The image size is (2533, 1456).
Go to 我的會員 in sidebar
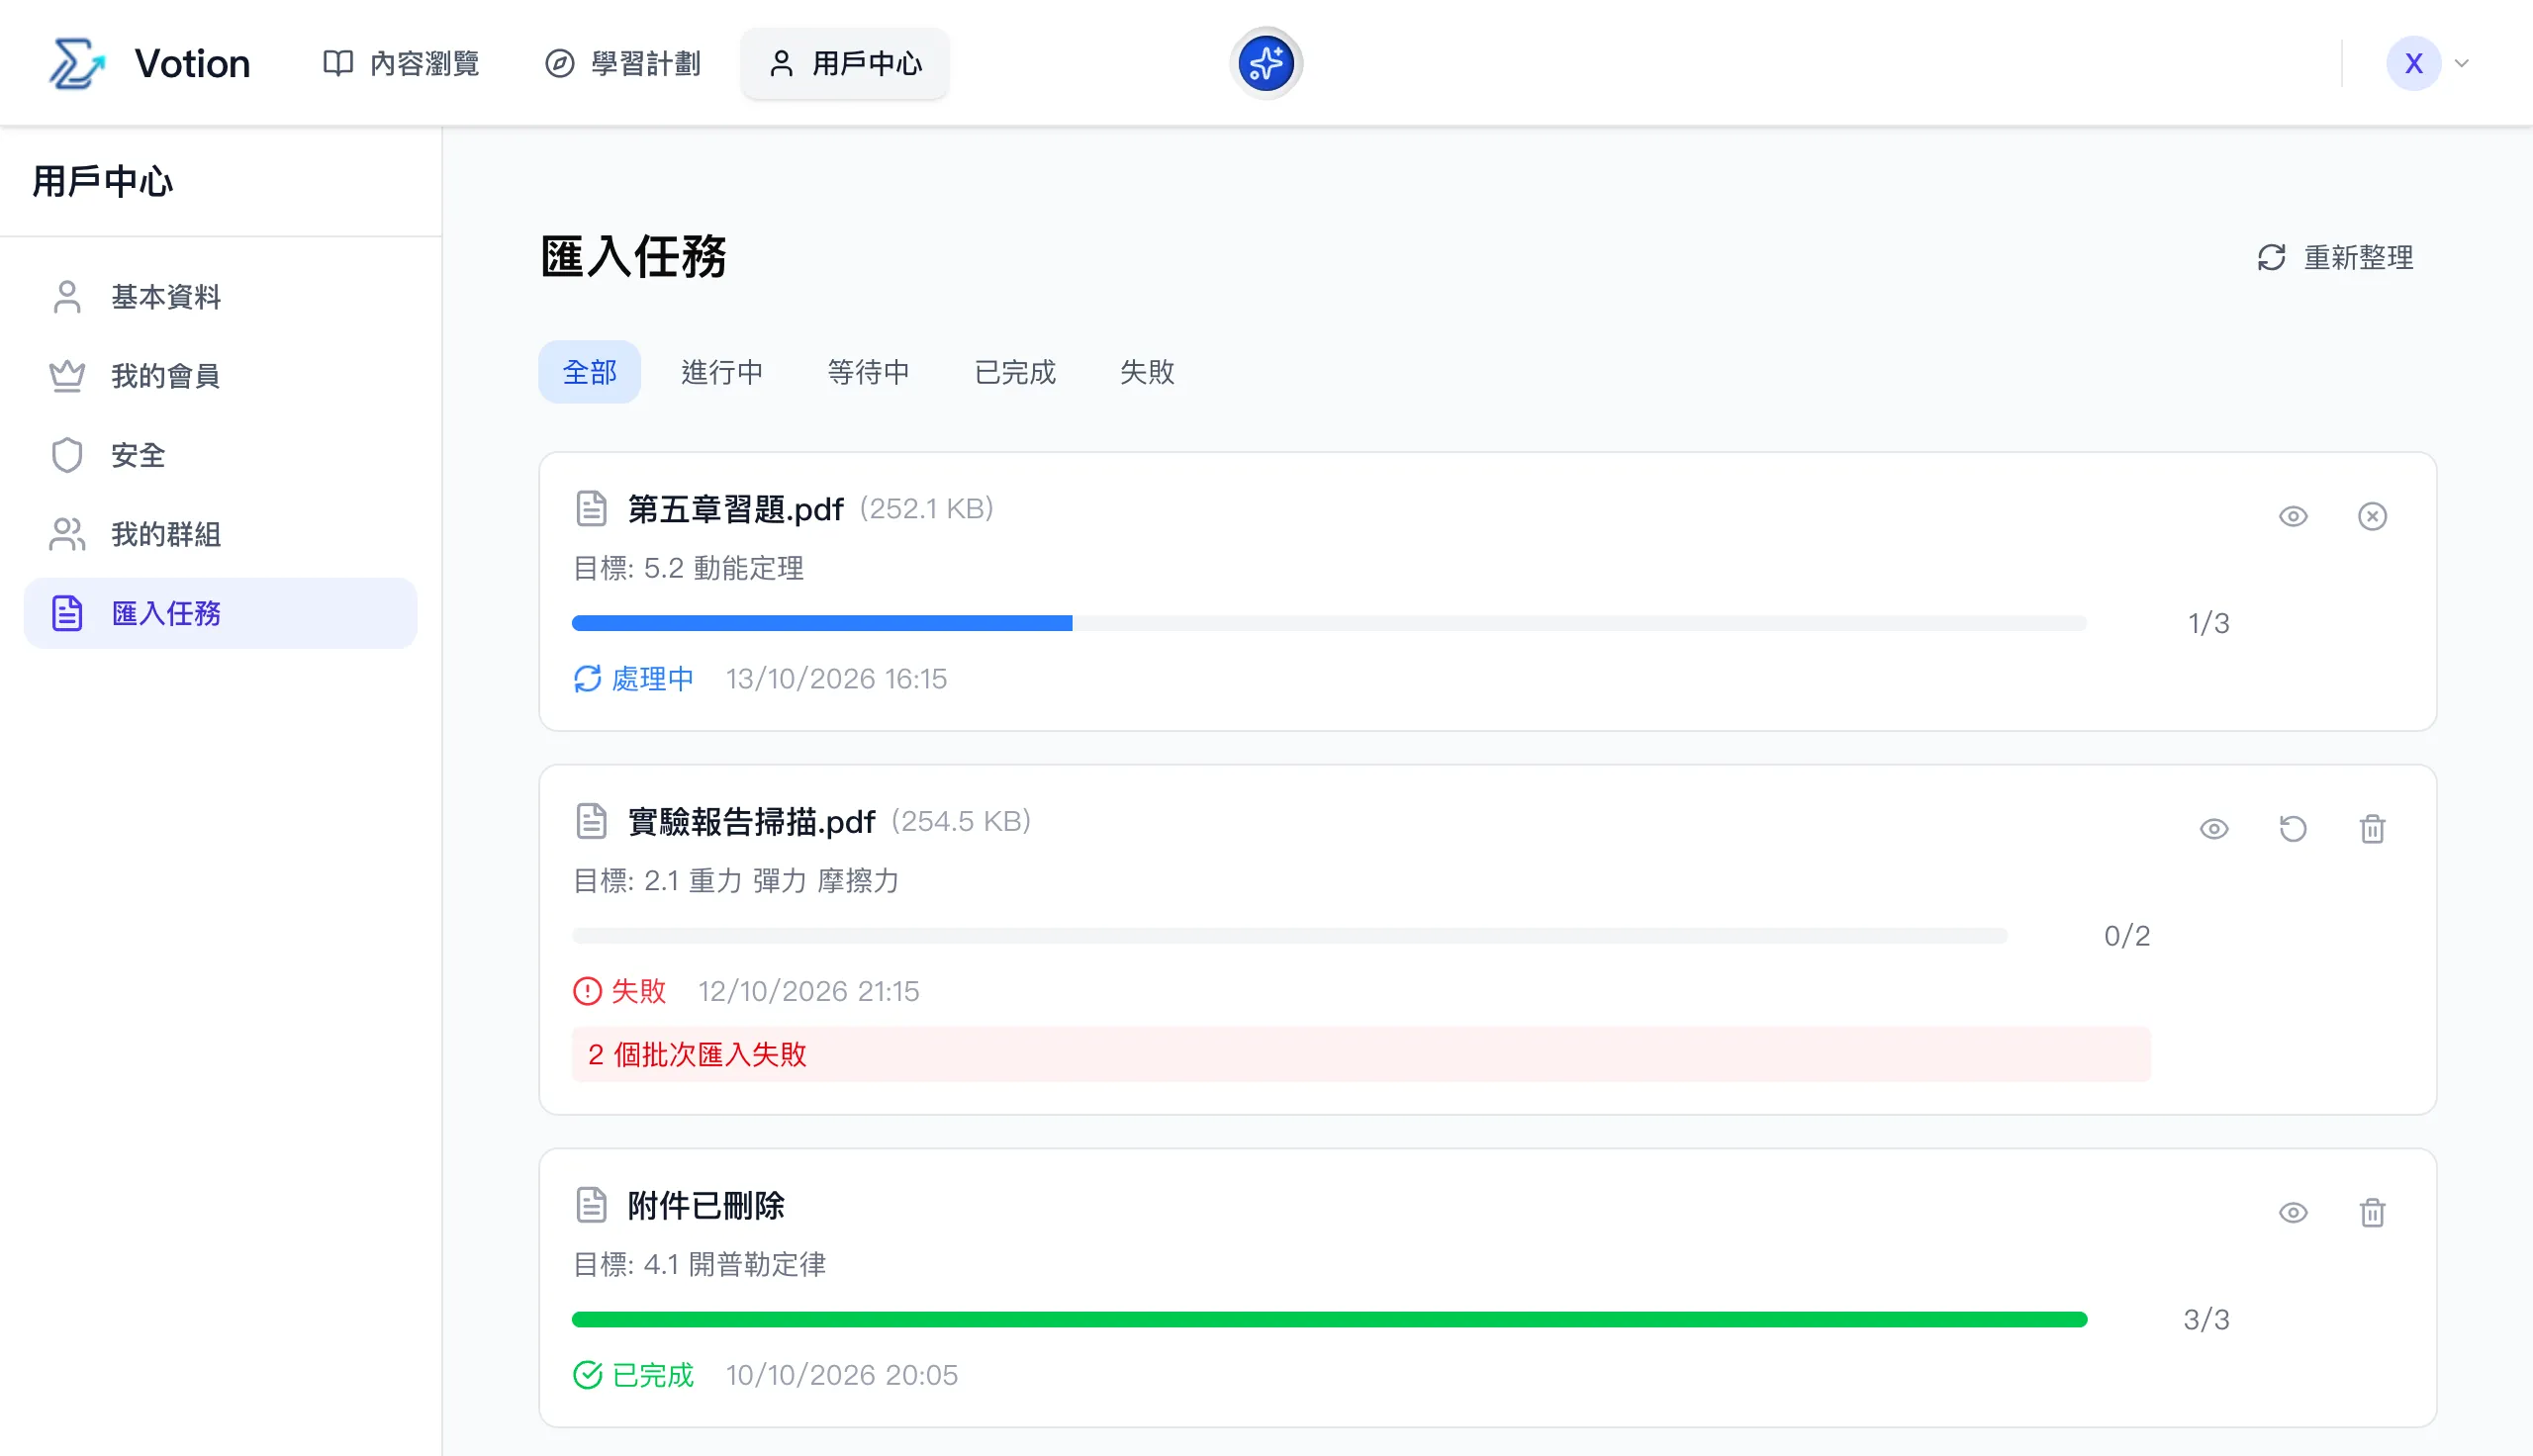220,376
